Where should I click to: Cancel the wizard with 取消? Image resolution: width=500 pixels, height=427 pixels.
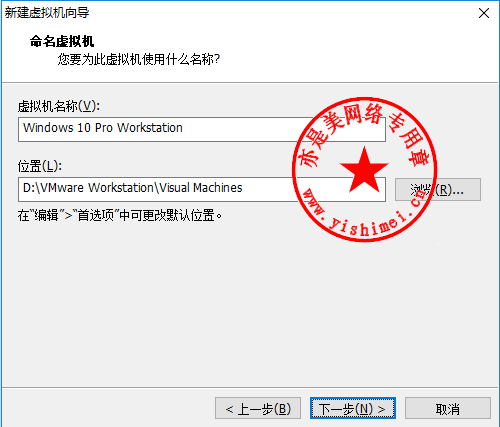448,408
